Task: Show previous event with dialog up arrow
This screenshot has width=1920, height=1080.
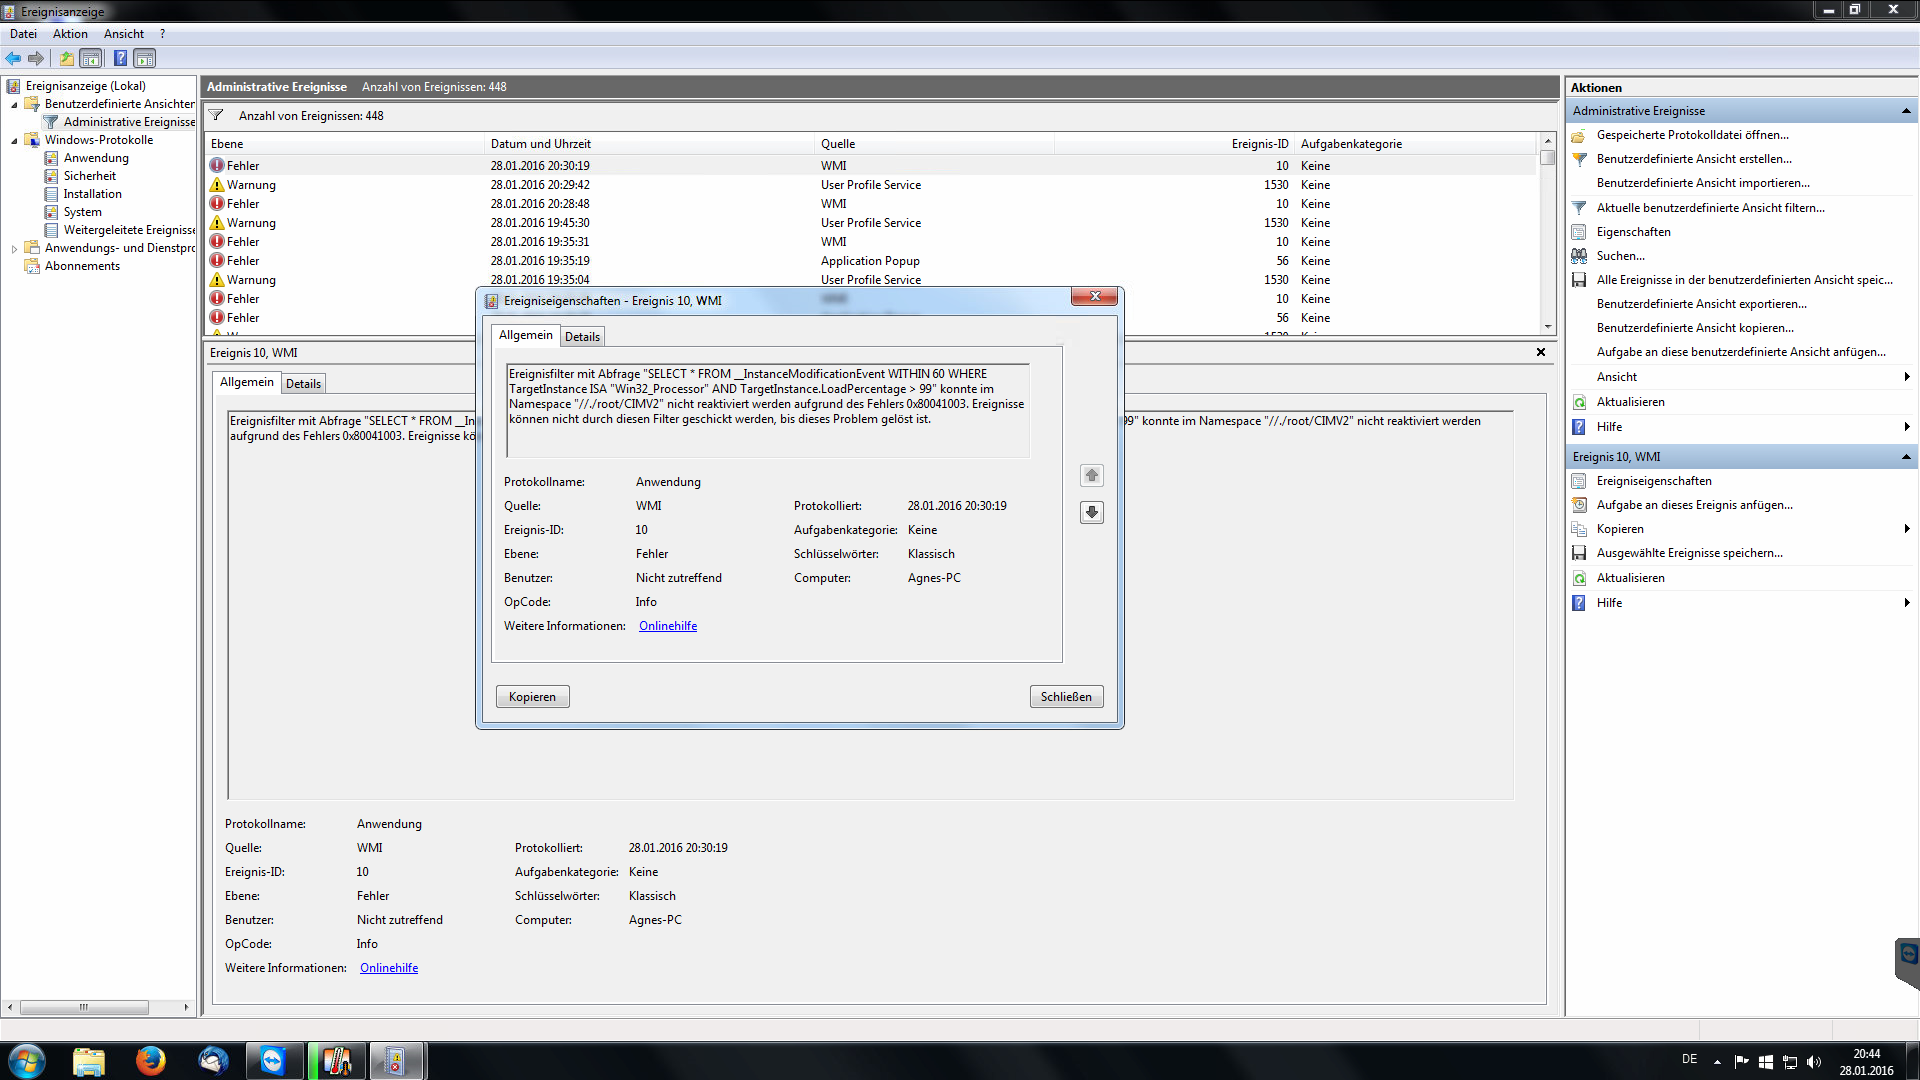Action: pyautogui.click(x=1092, y=475)
